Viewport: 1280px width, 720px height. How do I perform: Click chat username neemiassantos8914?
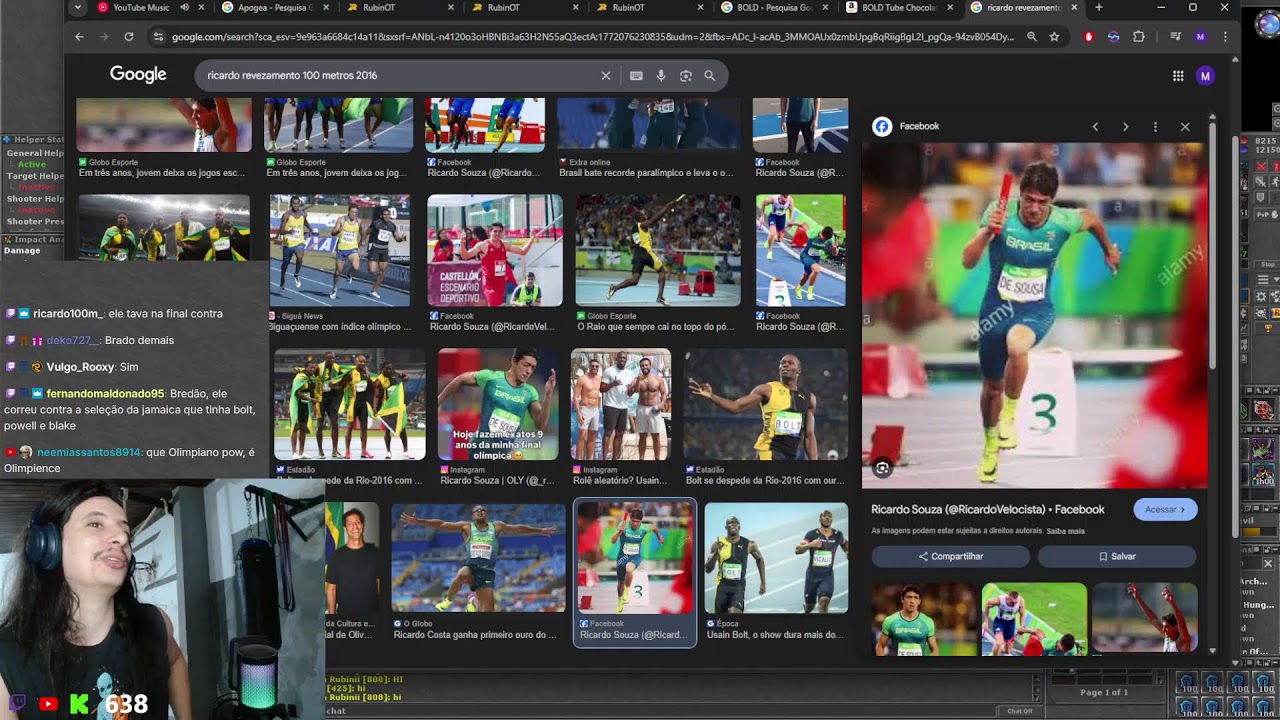click(89, 453)
